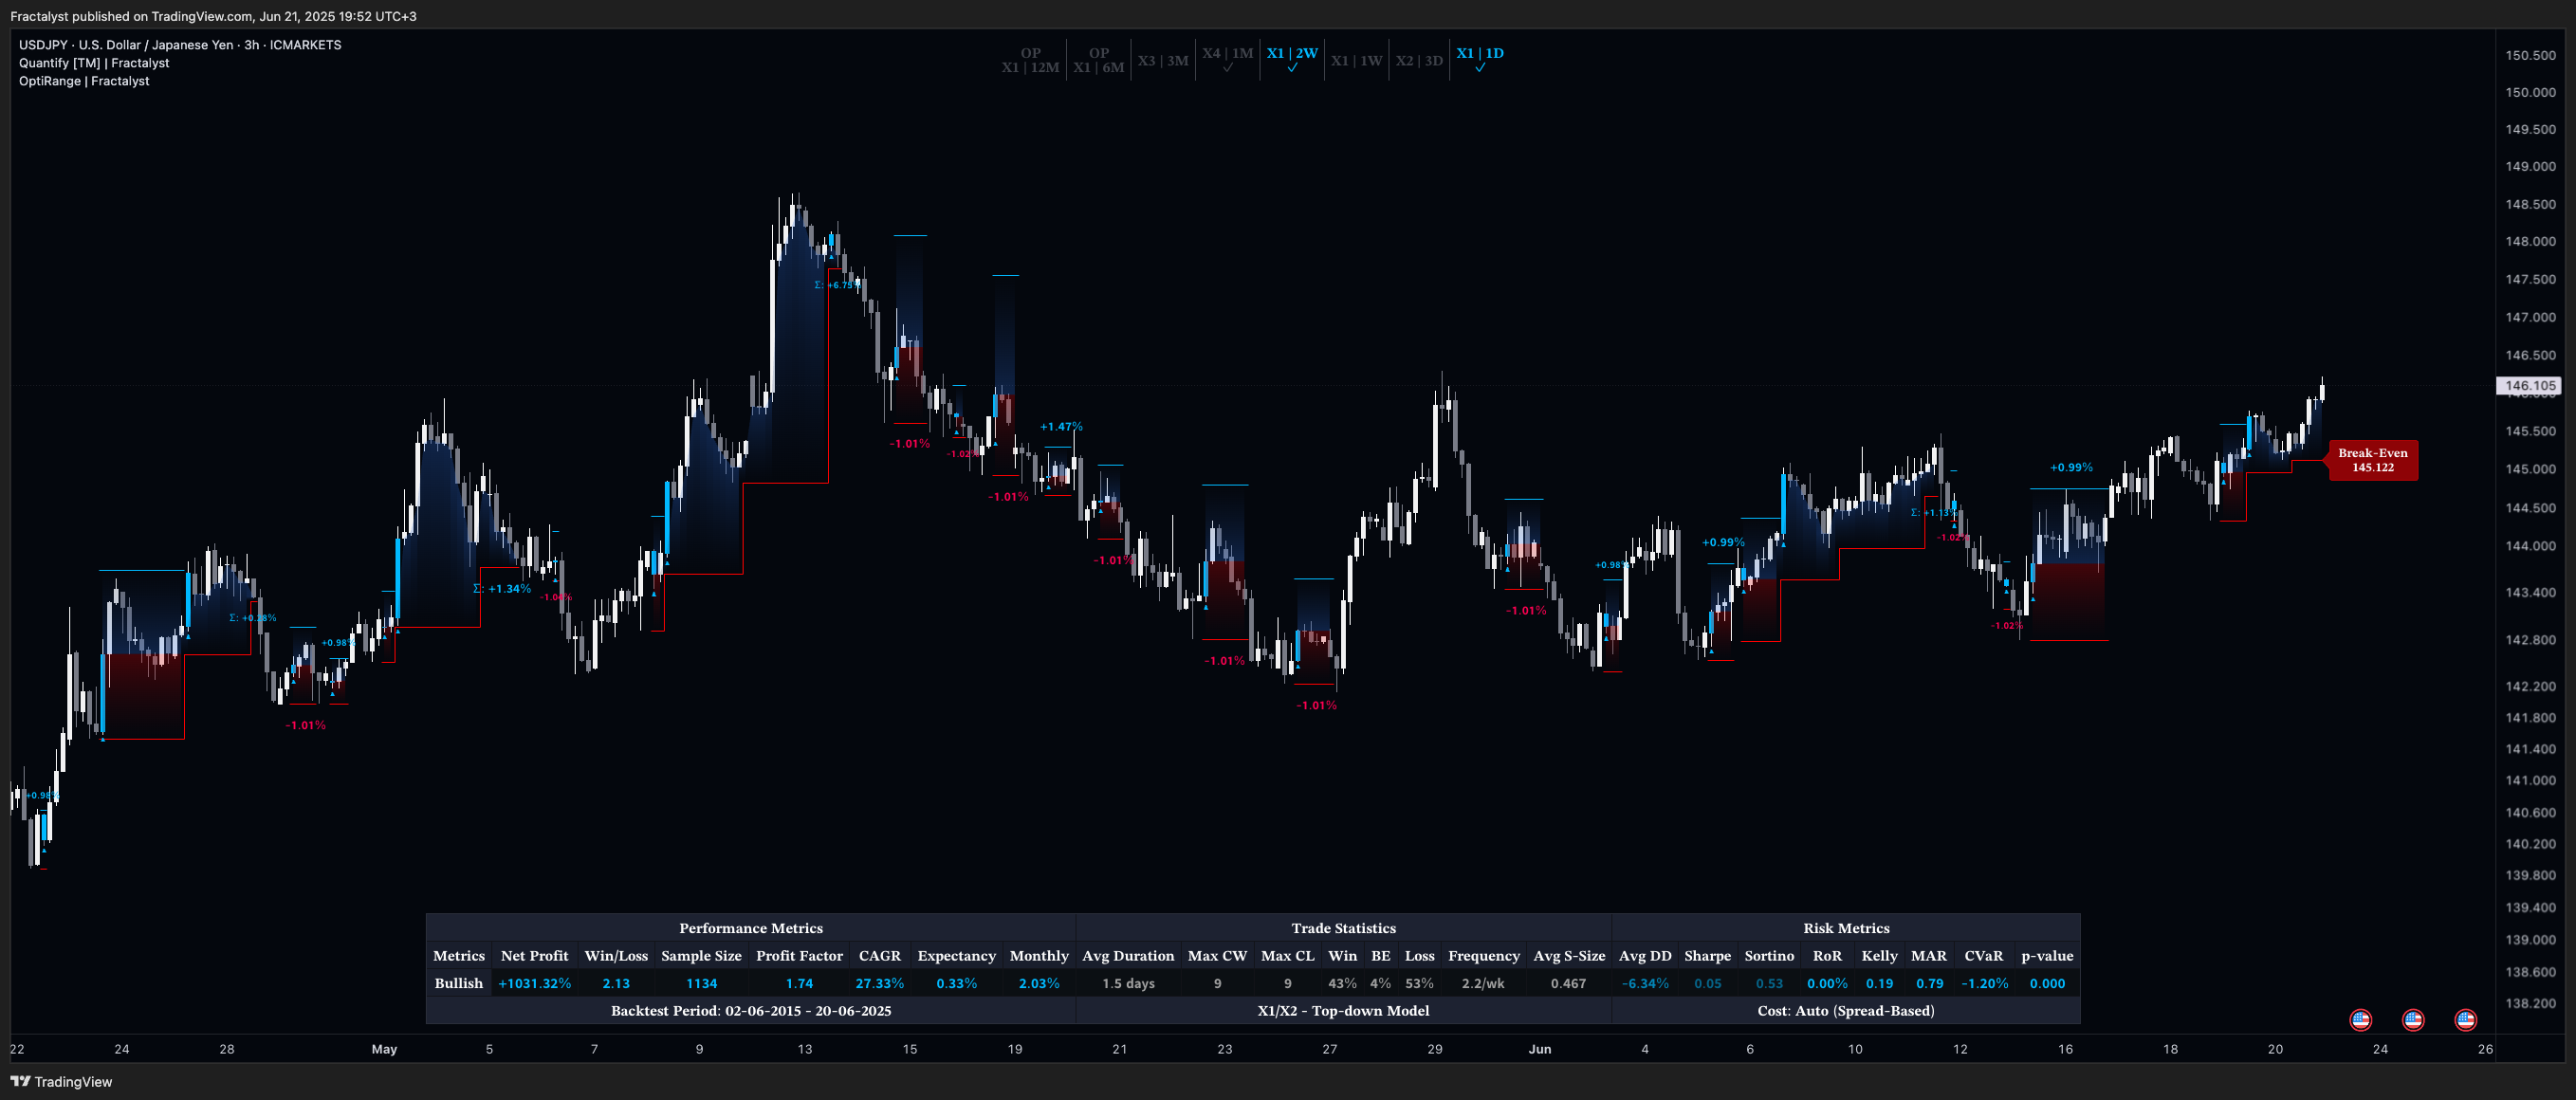
Task: Click the current price tag 146.105
Action: coord(2530,385)
